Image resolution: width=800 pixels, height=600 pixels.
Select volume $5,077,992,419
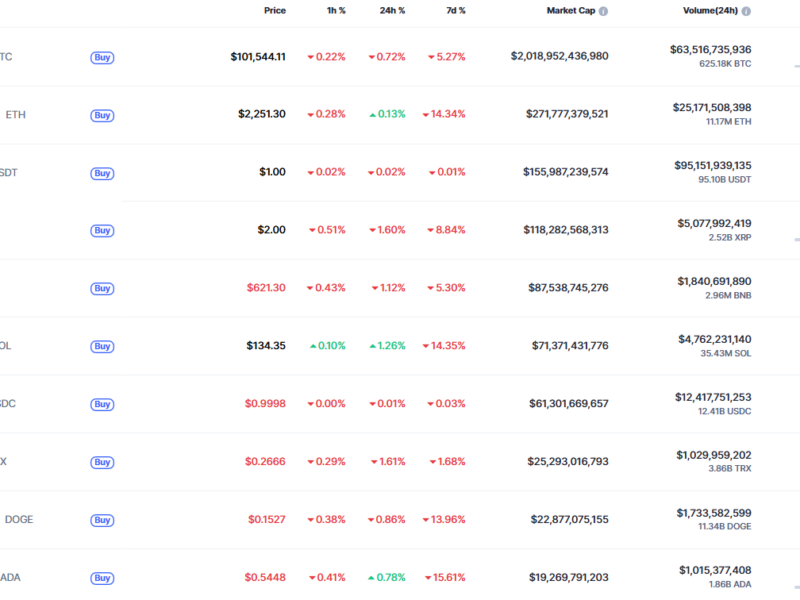[714, 223]
